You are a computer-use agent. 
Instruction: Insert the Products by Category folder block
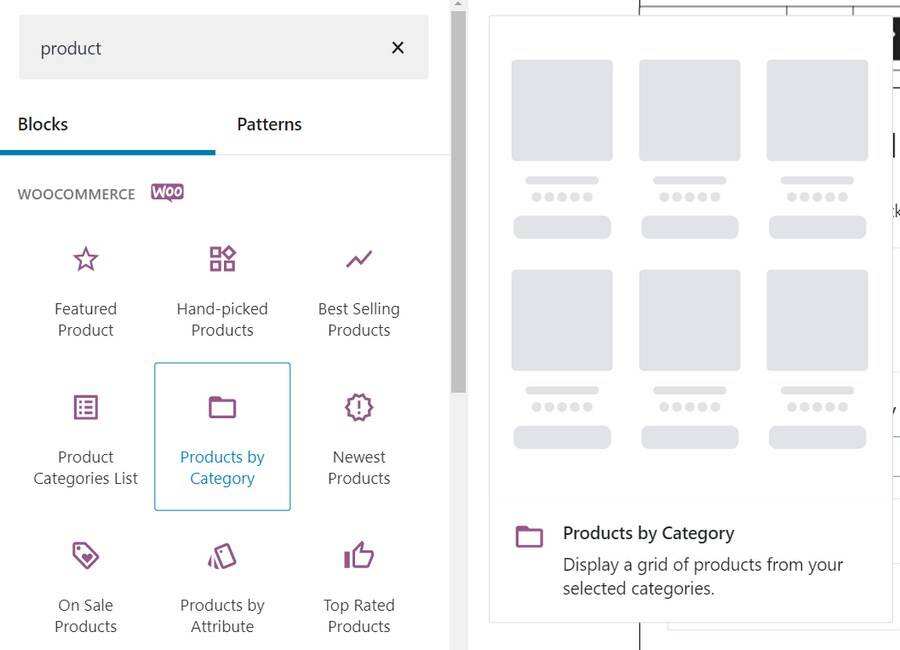coord(222,436)
